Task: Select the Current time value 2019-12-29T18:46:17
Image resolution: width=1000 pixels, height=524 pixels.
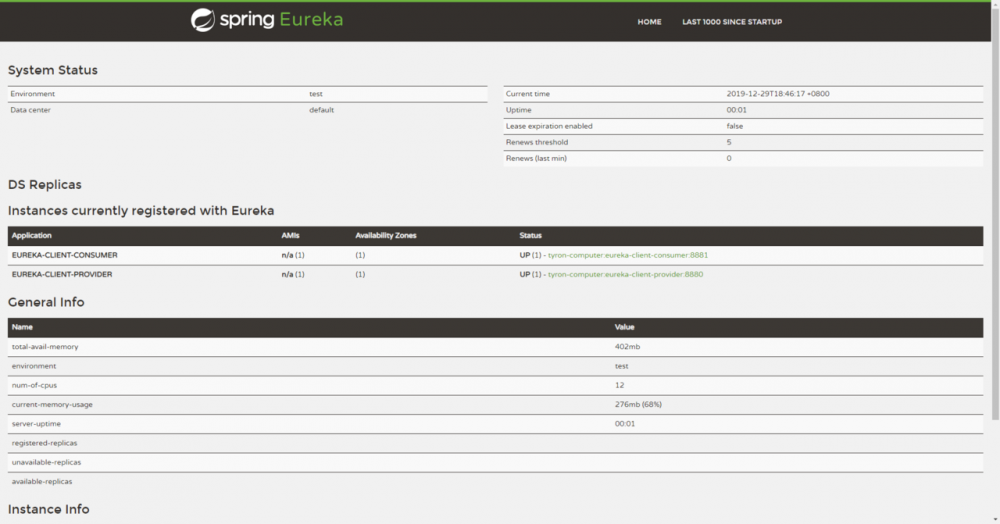Action: click(777, 94)
